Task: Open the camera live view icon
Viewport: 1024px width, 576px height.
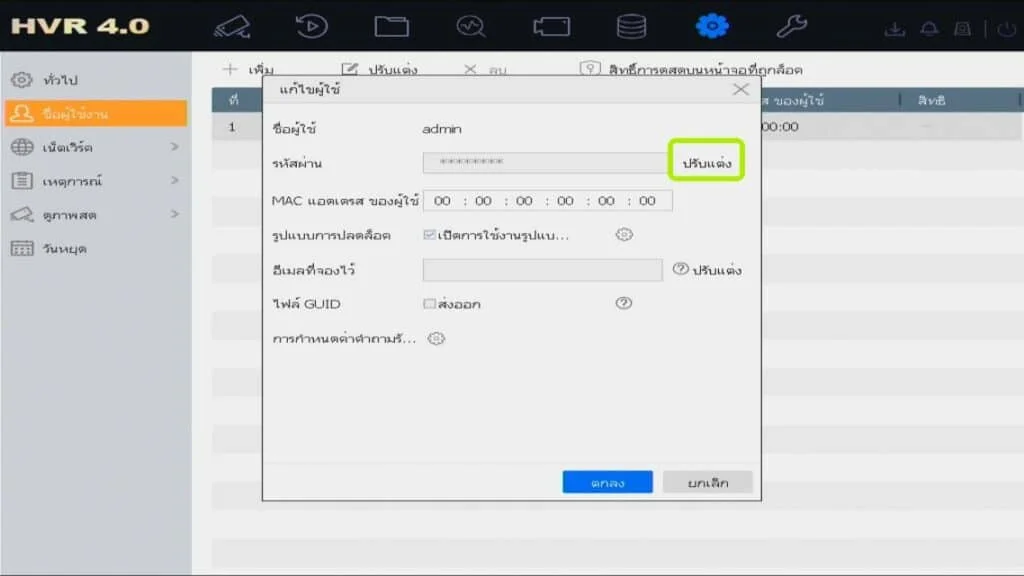Action: (232, 26)
